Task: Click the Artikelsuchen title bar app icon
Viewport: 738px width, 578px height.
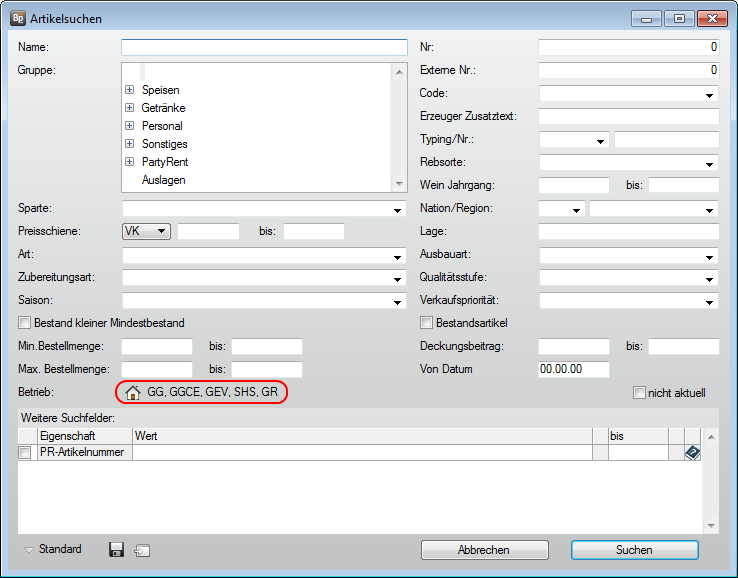Action: point(17,19)
